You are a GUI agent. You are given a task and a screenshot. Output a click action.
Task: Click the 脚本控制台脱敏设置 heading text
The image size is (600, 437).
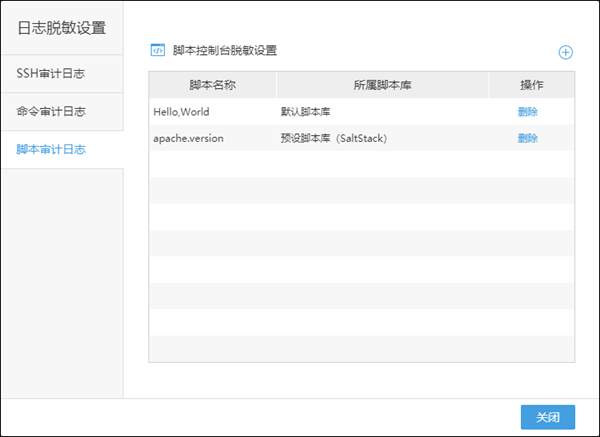pyautogui.click(x=225, y=50)
